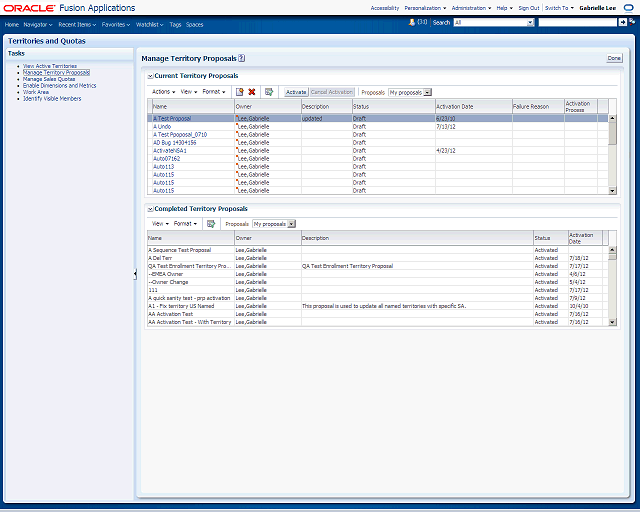Collapse Current Territory Proposals section

[150, 76]
